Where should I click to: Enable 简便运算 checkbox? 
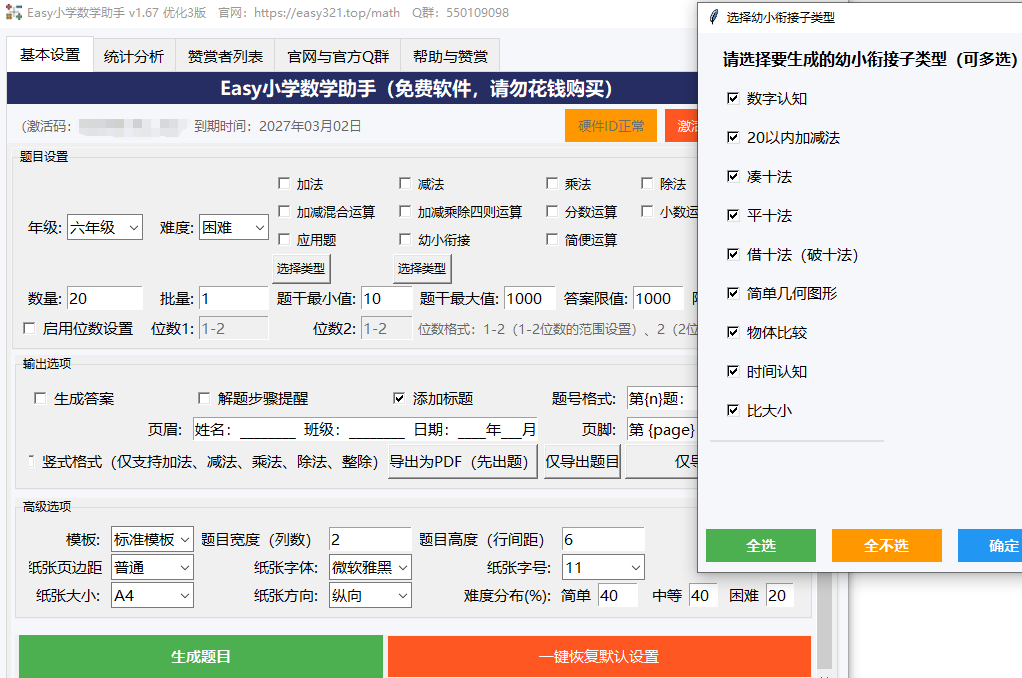pyautogui.click(x=552, y=239)
